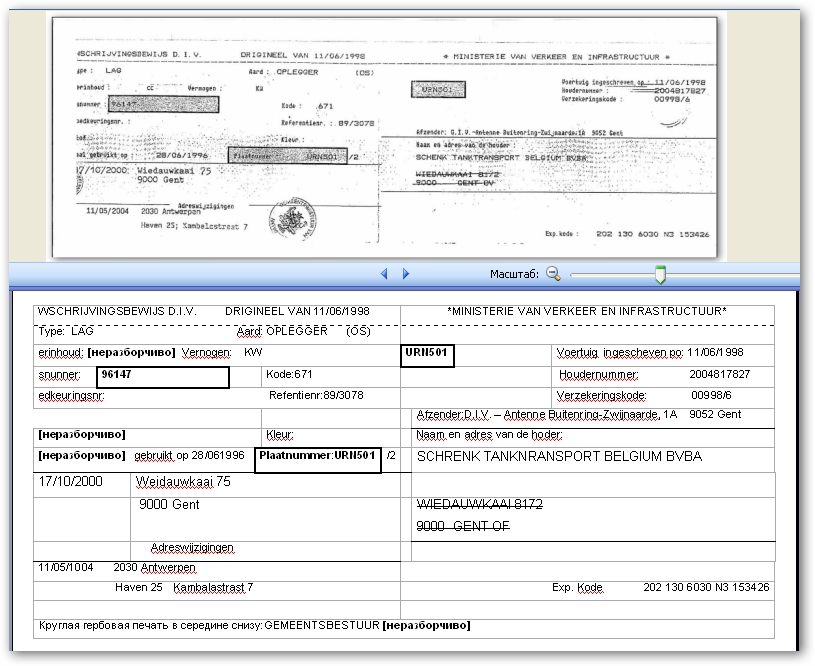Image resolution: width=815 pixels, height=666 pixels.
Task: Click 'Aard: OPLEGGER' cell text
Action: coord(282,331)
